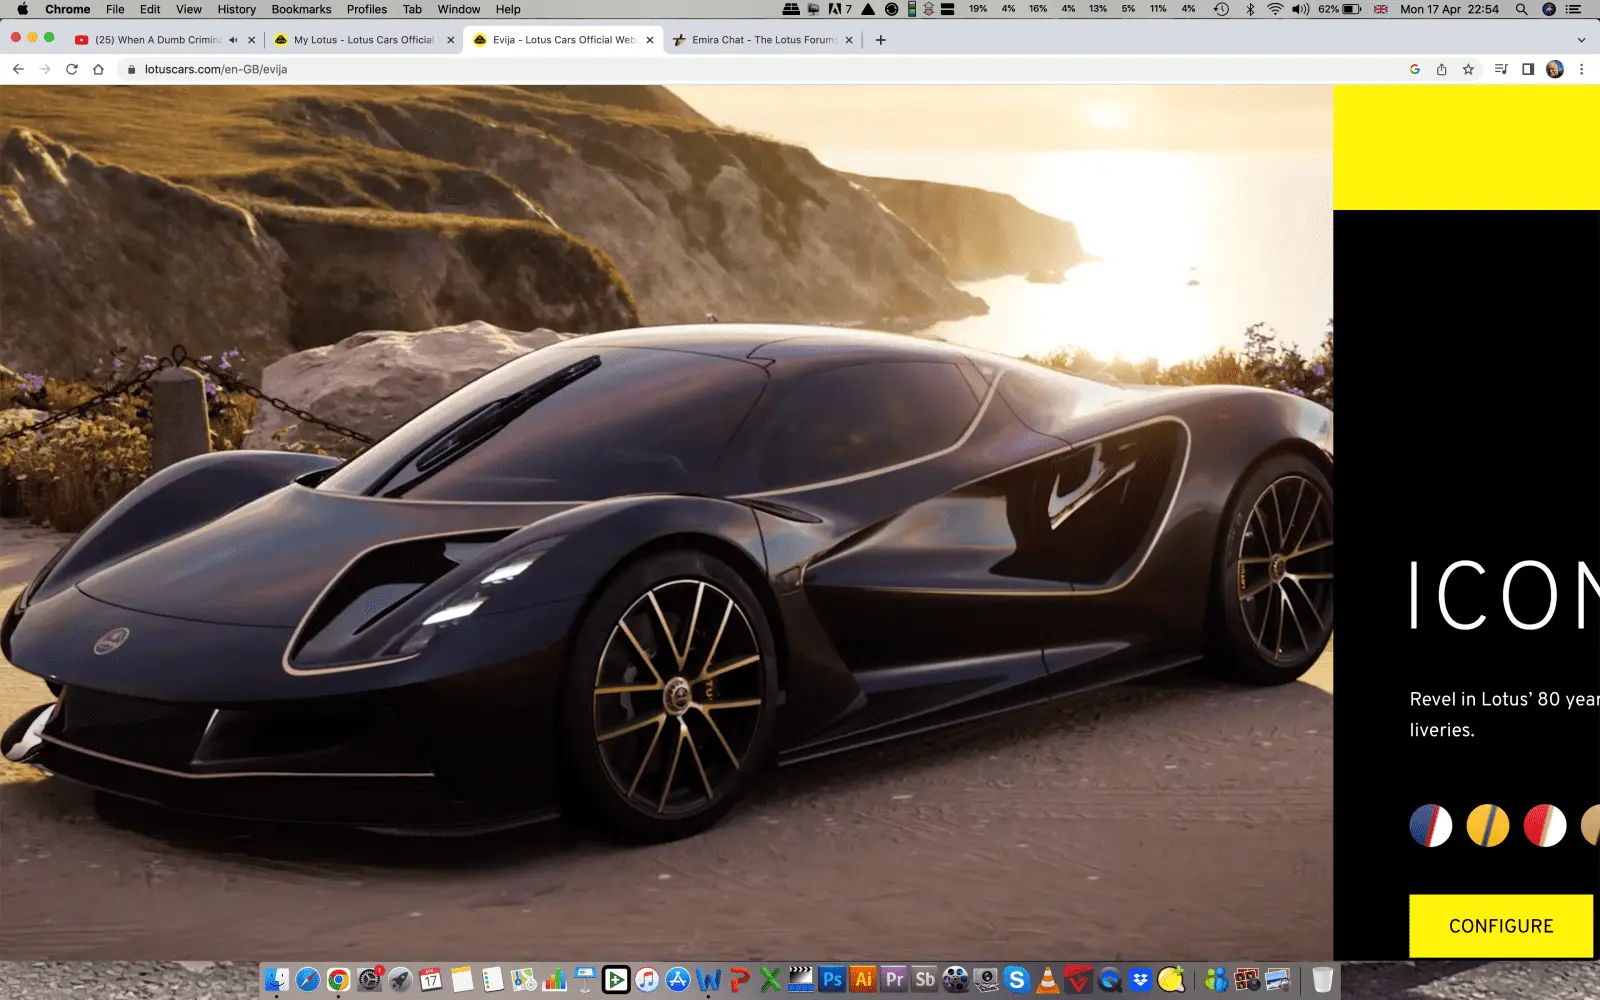Image resolution: width=1600 pixels, height=1000 pixels.
Task: Select the blue and white livery swatch
Action: click(x=1430, y=826)
